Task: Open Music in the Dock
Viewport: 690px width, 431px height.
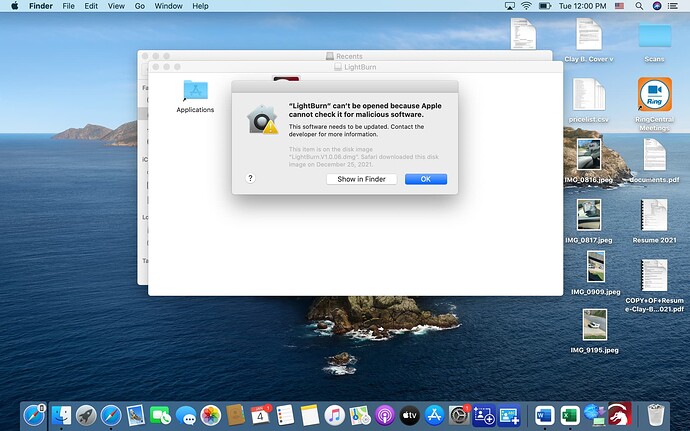Action: point(334,415)
